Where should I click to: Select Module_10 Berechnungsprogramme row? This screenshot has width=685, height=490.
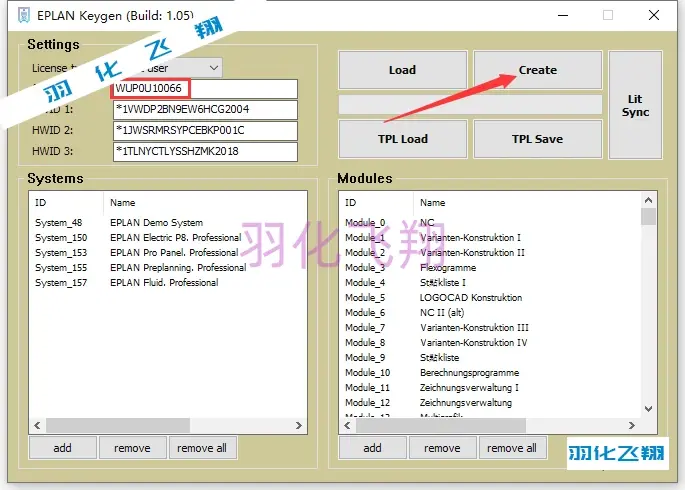click(x=490, y=373)
